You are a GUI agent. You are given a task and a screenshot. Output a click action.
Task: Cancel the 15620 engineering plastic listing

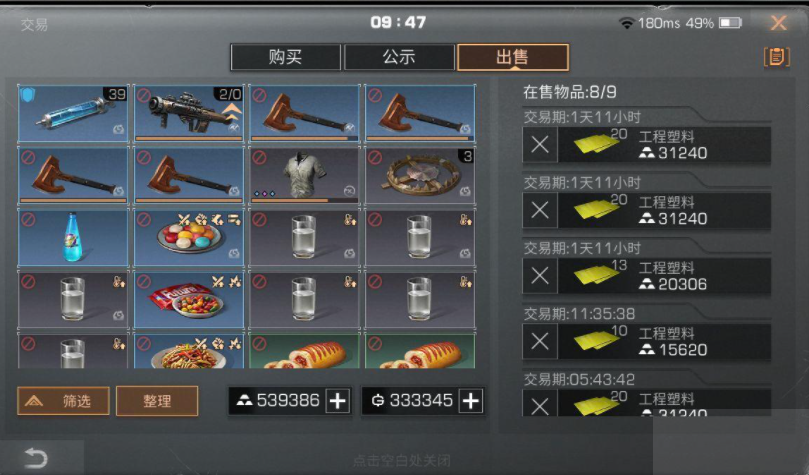pos(540,341)
